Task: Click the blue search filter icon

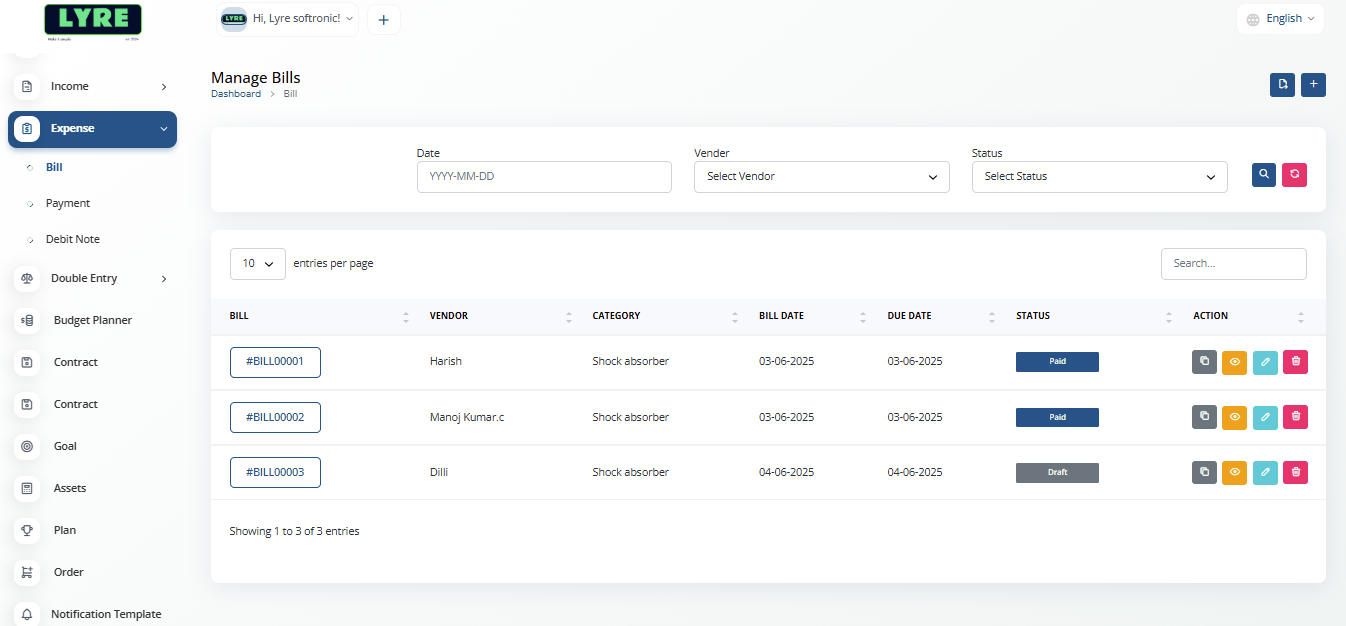Action: click(1264, 174)
